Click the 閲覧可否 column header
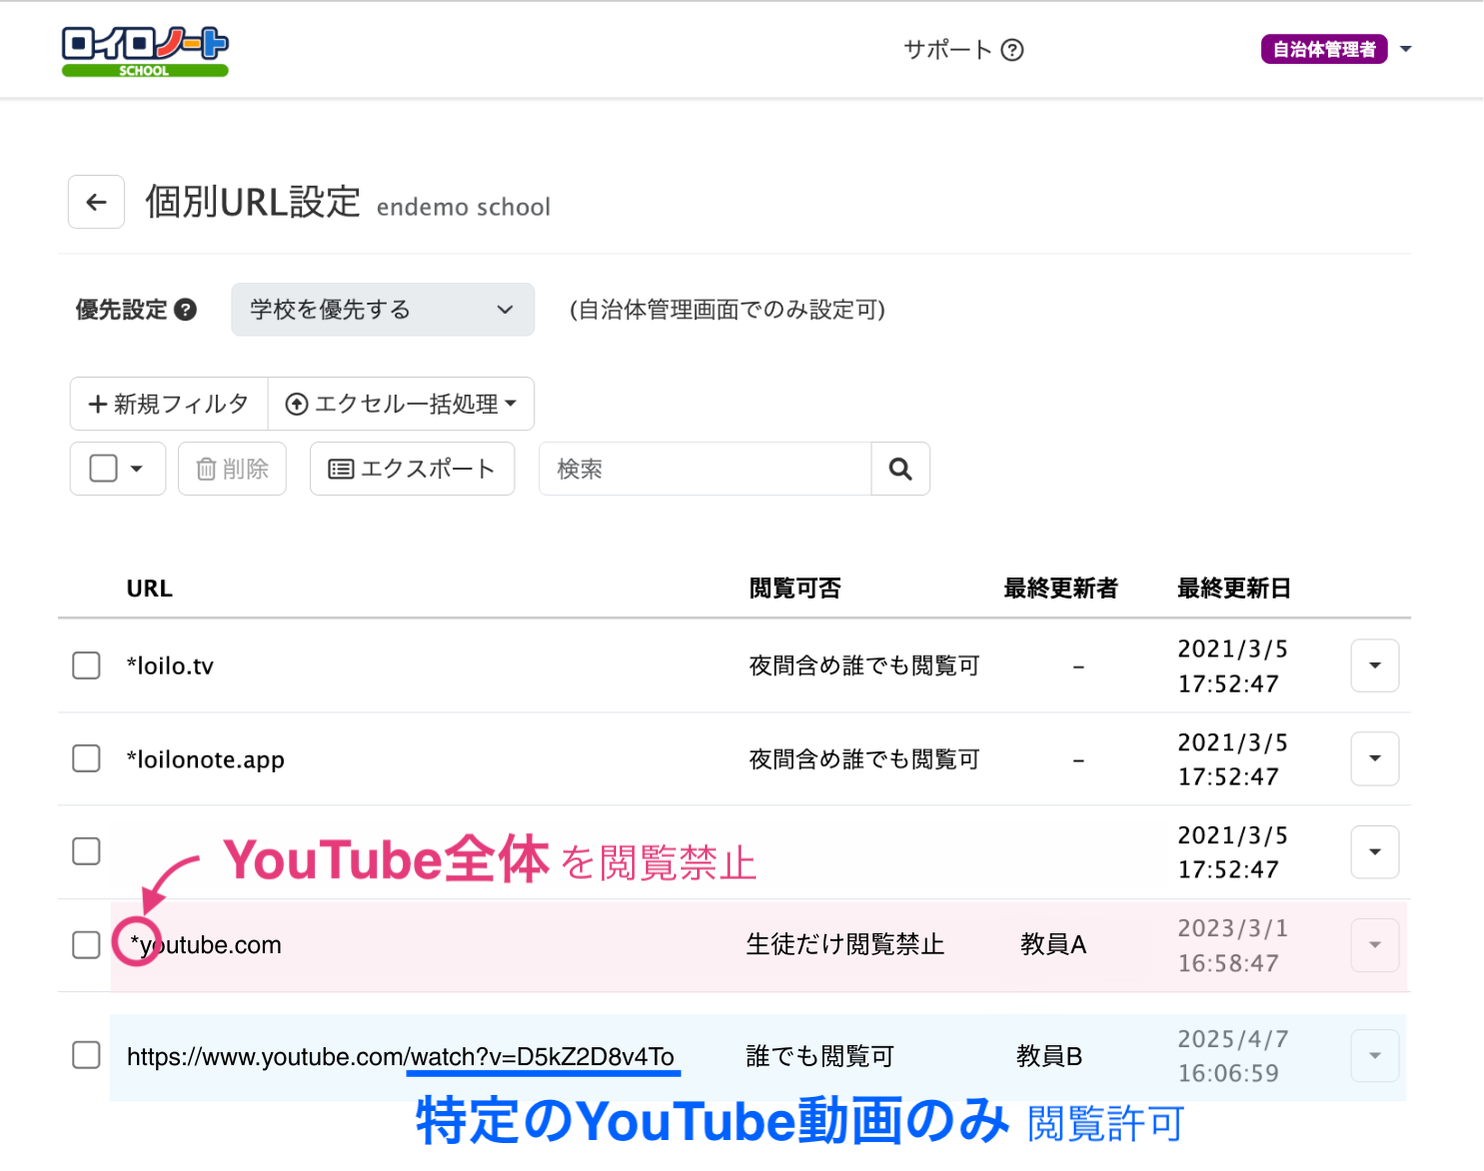This screenshot has width=1484, height=1171. click(x=795, y=589)
